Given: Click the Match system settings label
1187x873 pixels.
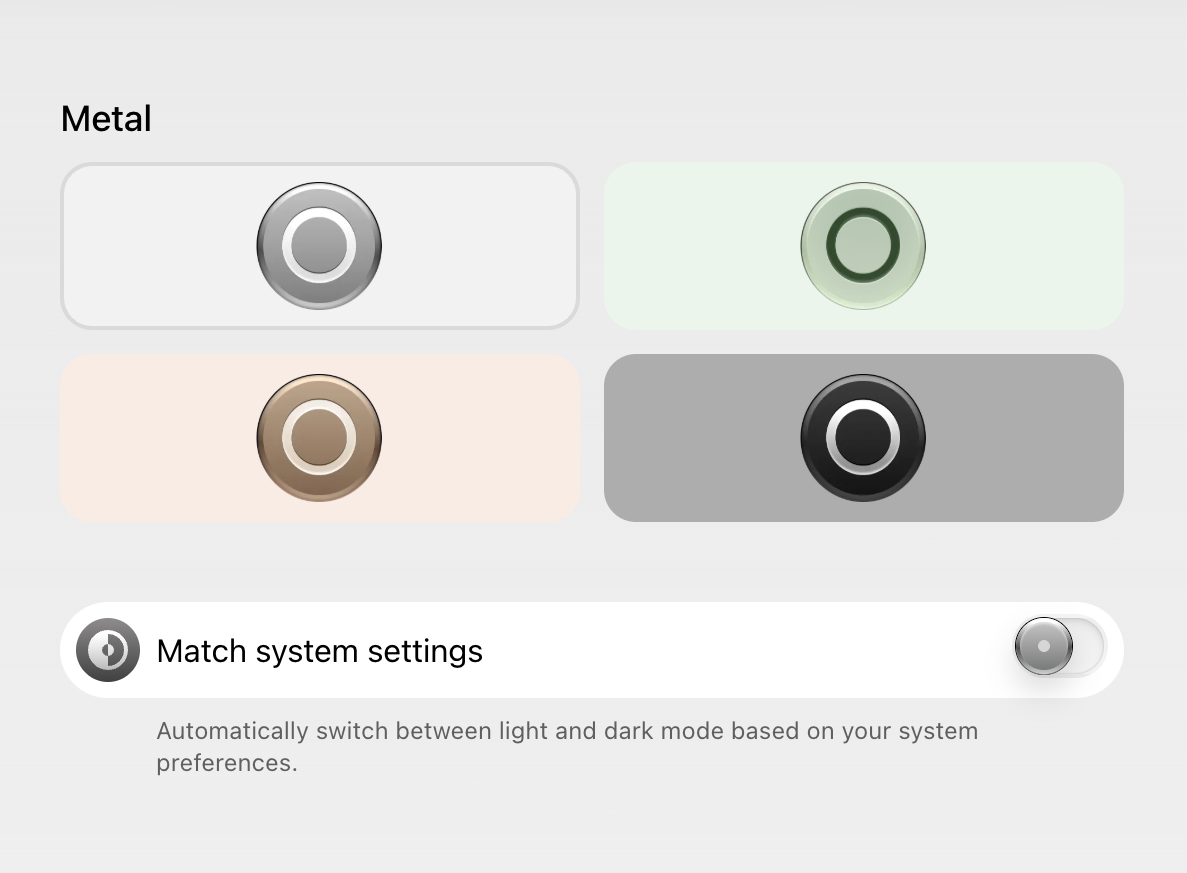Looking at the screenshot, I should (x=318, y=650).
